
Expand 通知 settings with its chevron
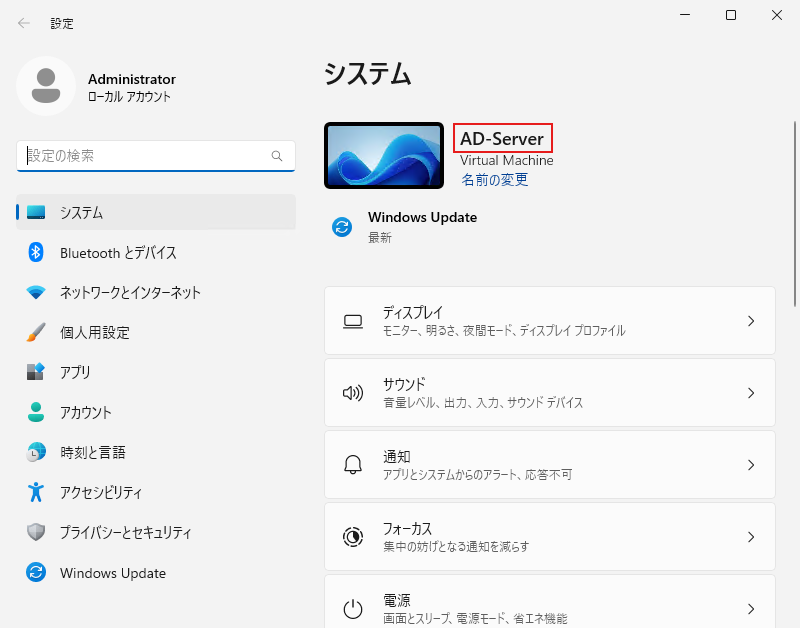(x=751, y=465)
